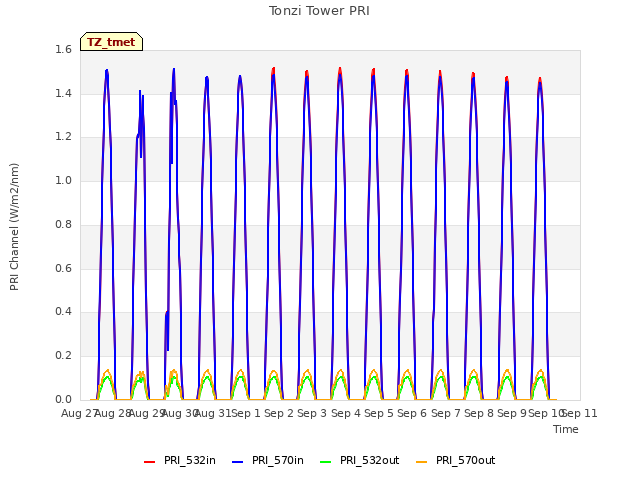
Task: Click the Sep 4 x-axis date label
Action: point(346,413)
